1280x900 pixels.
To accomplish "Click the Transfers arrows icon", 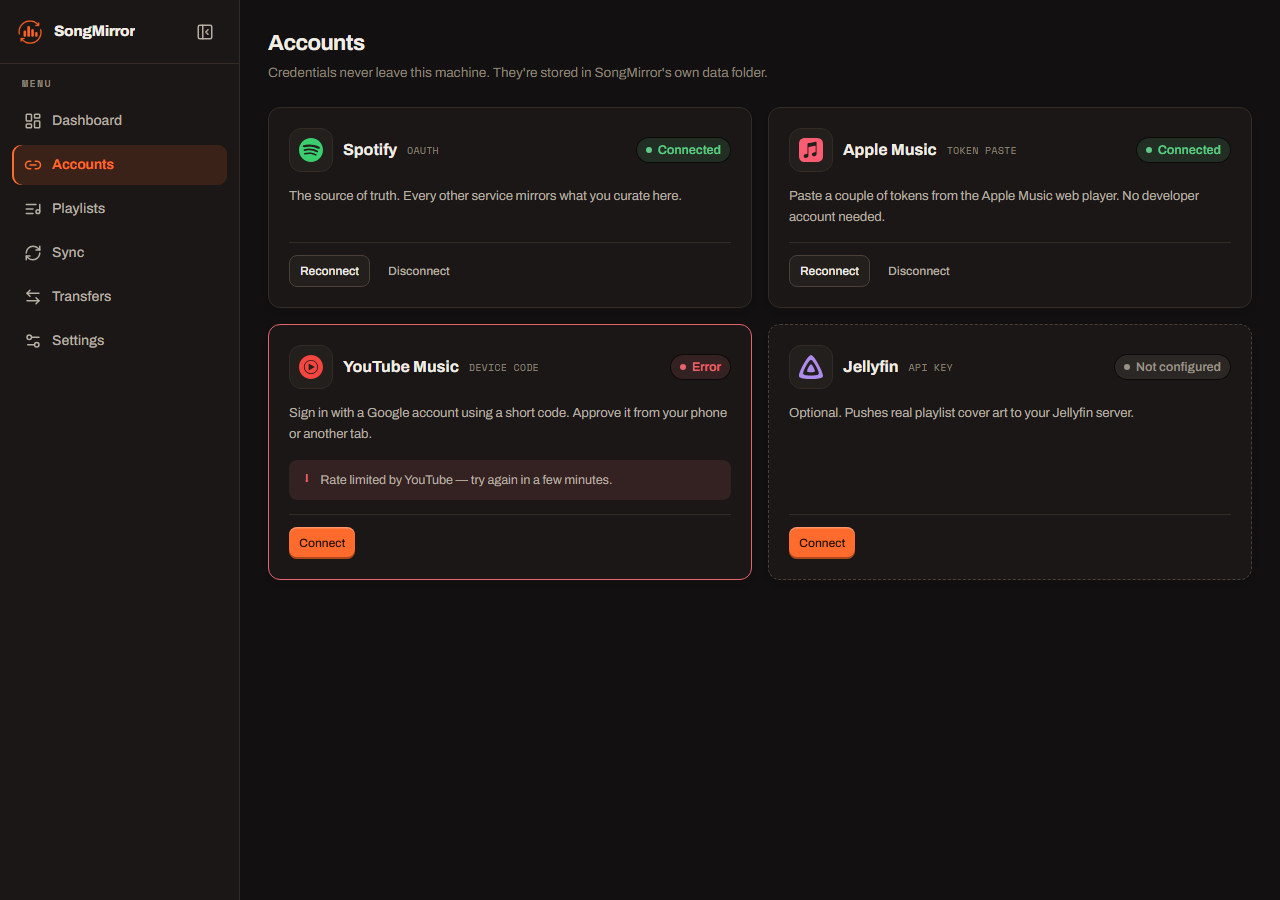I will (x=33, y=296).
